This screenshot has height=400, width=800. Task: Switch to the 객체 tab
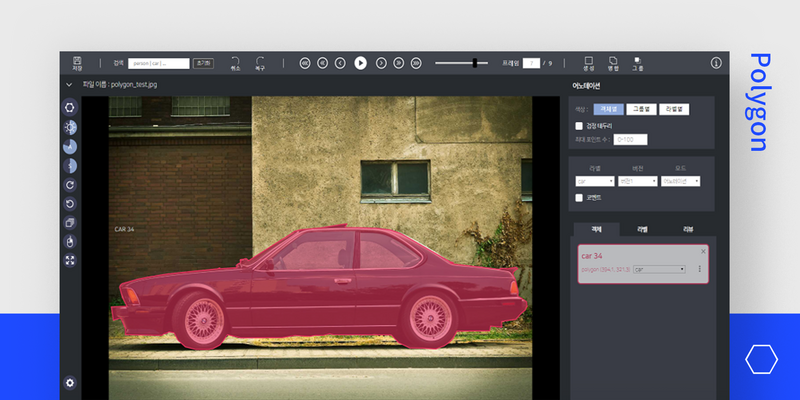pyautogui.click(x=596, y=229)
